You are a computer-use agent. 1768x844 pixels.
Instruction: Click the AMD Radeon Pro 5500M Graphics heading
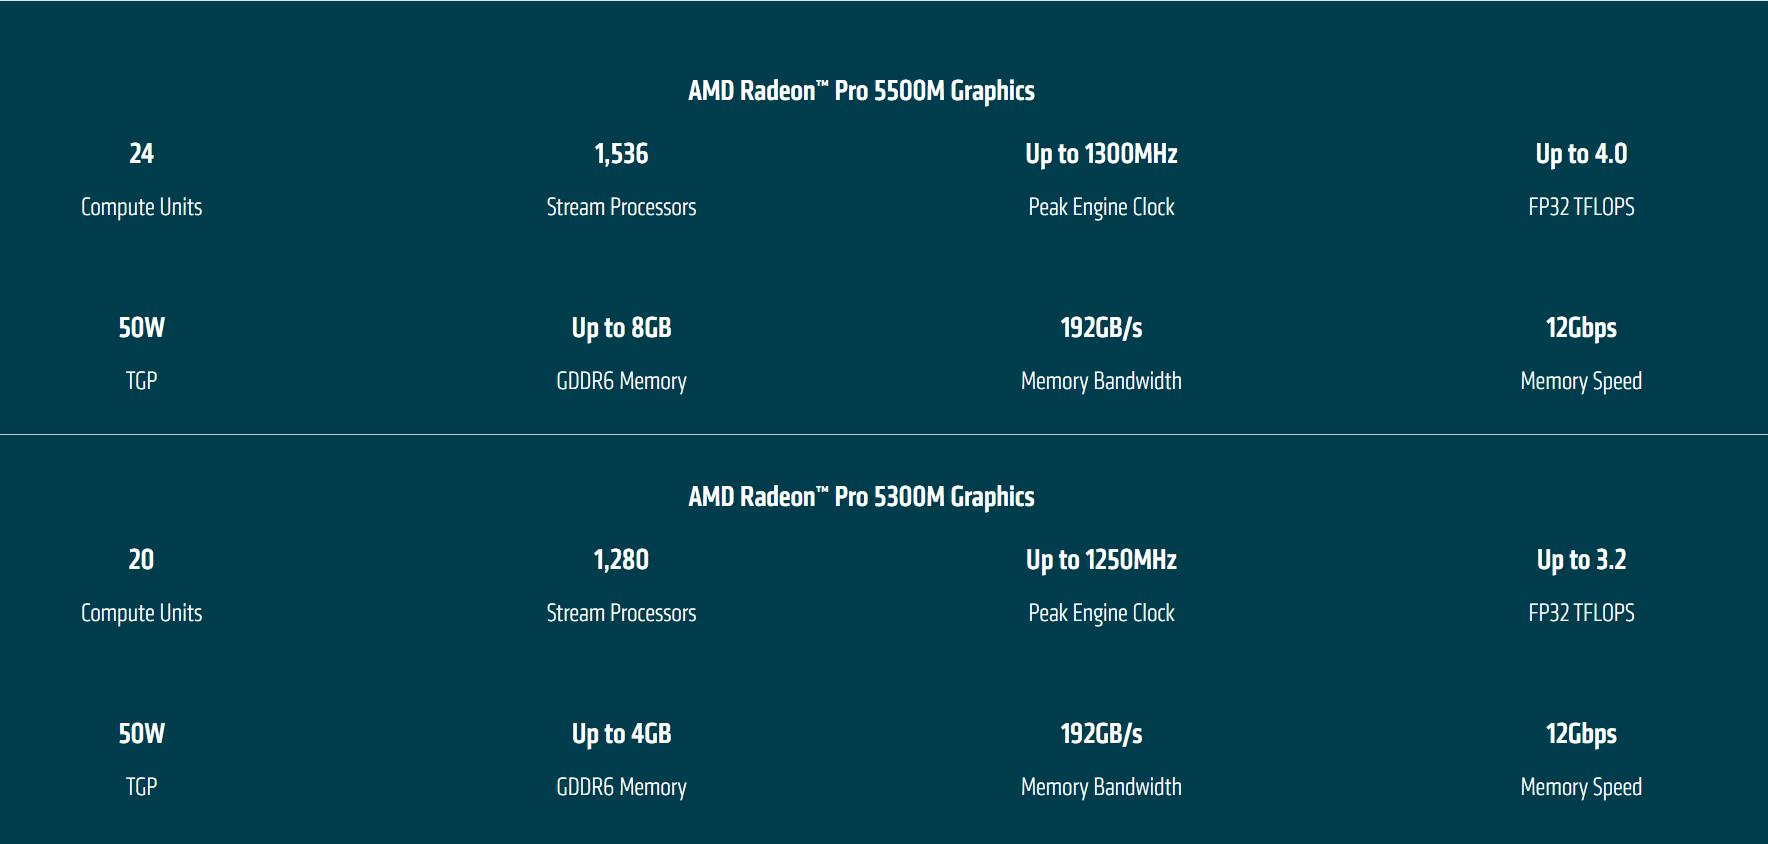861,91
